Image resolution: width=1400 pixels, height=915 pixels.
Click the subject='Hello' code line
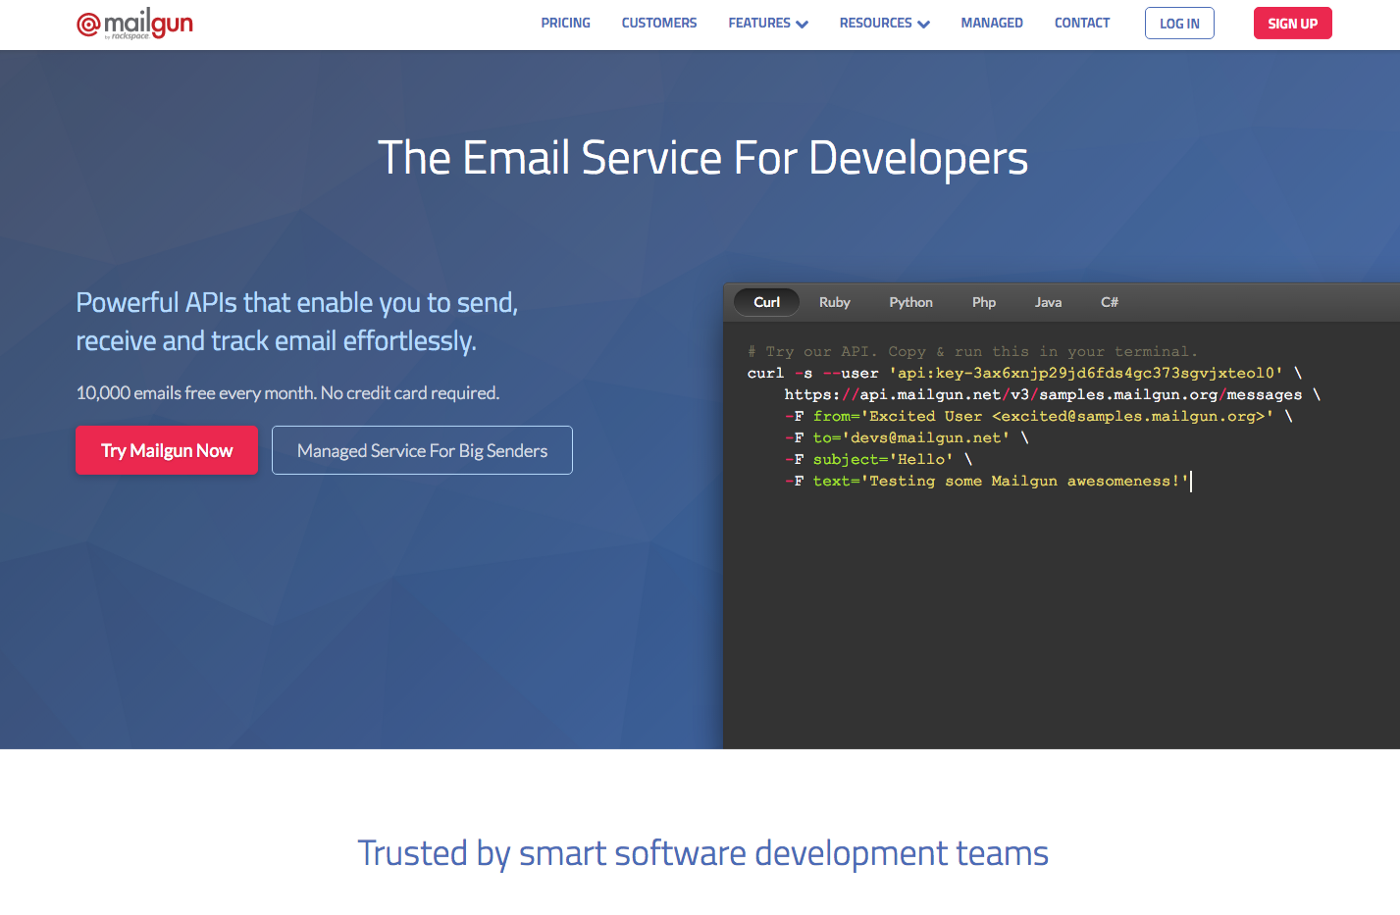(x=878, y=459)
